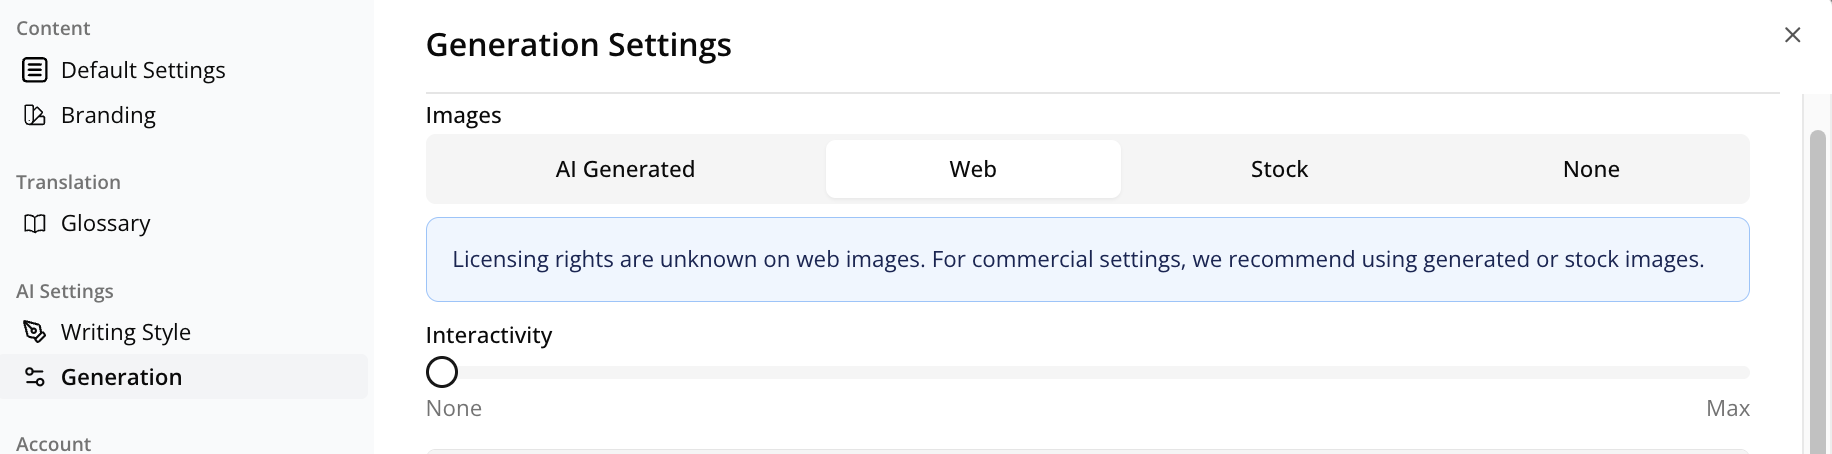Select the Generation text label in sidebar

(121, 377)
